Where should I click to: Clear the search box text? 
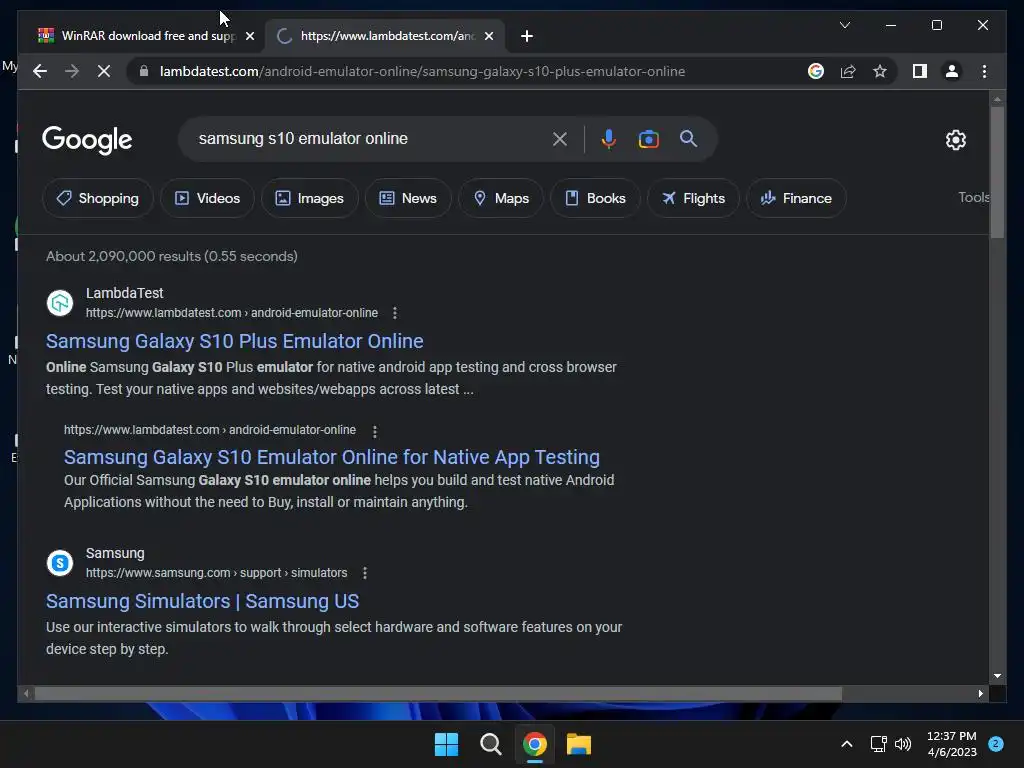click(560, 139)
